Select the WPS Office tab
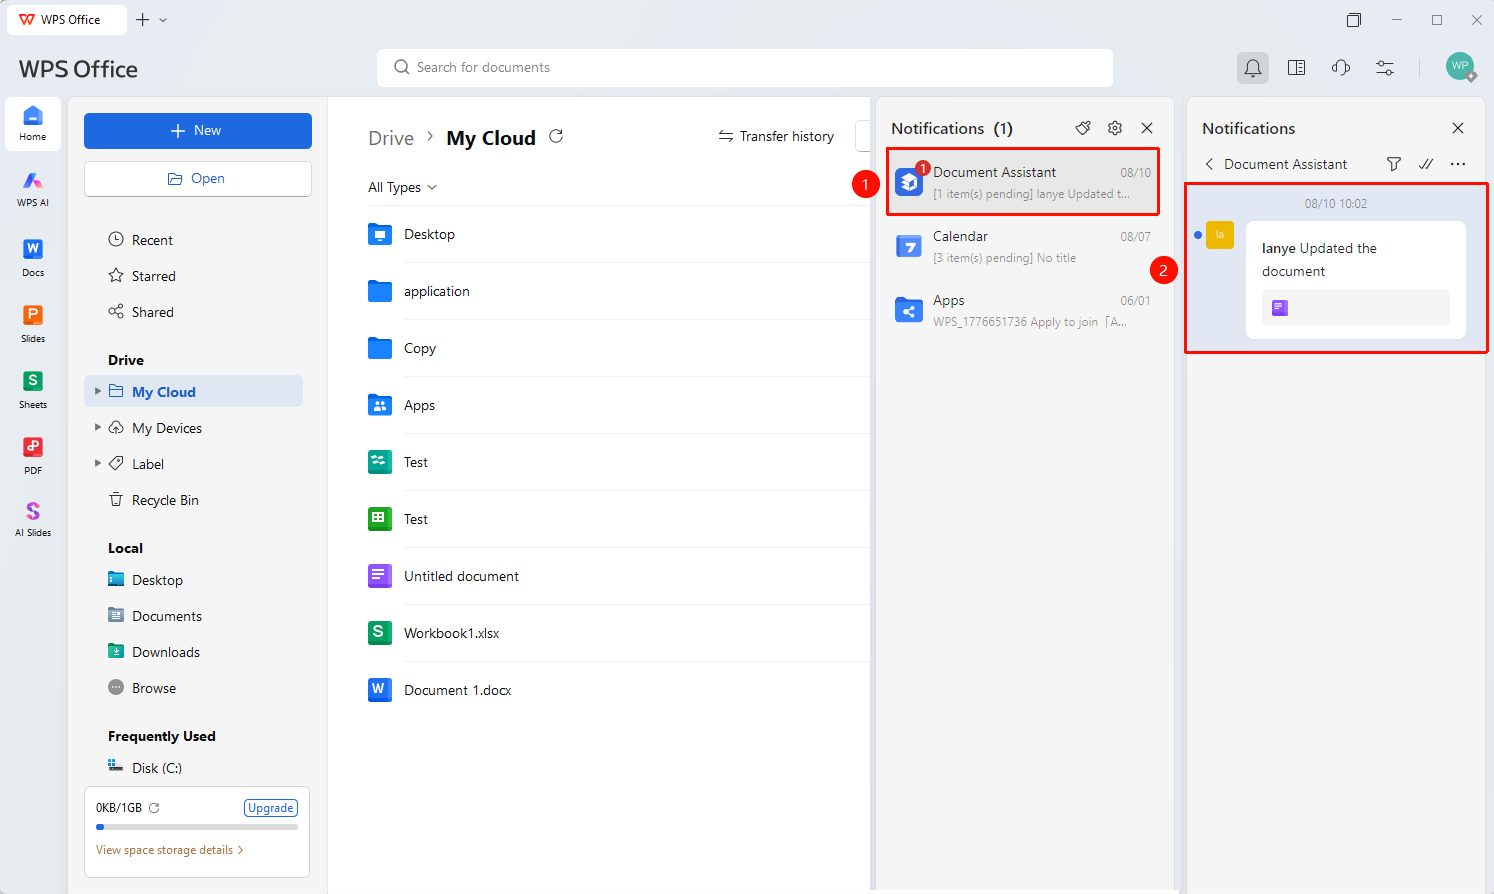This screenshot has width=1494, height=894. (x=67, y=20)
